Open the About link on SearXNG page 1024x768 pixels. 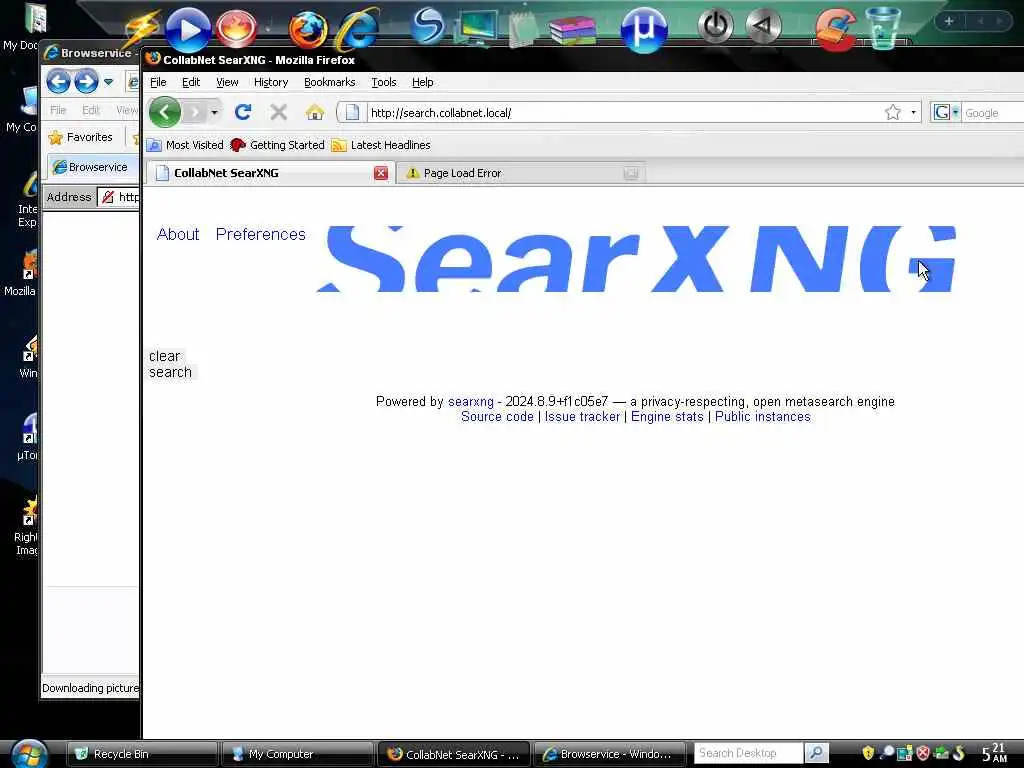(178, 234)
